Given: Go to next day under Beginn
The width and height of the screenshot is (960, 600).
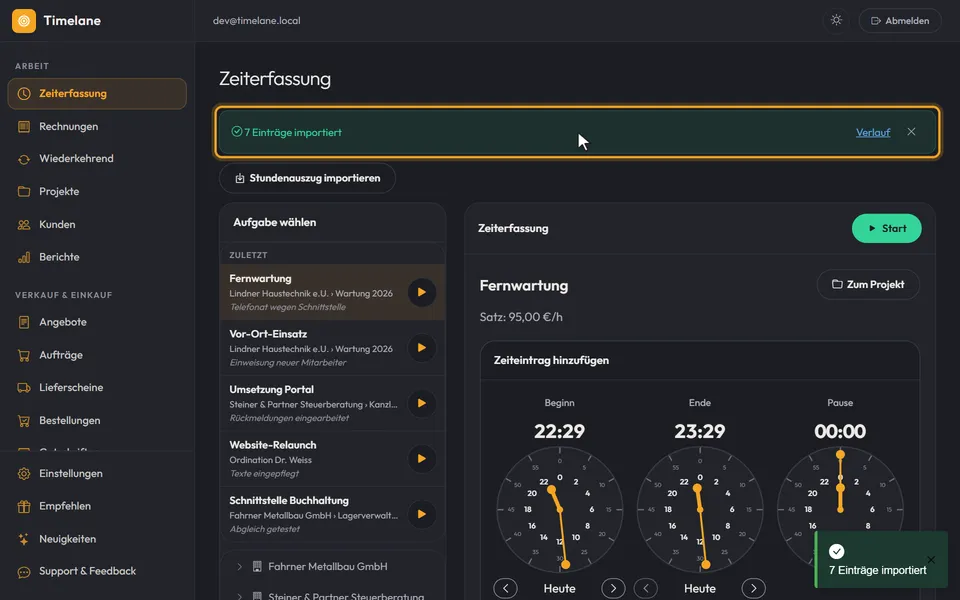Looking at the screenshot, I should pyautogui.click(x=613, y=588).
